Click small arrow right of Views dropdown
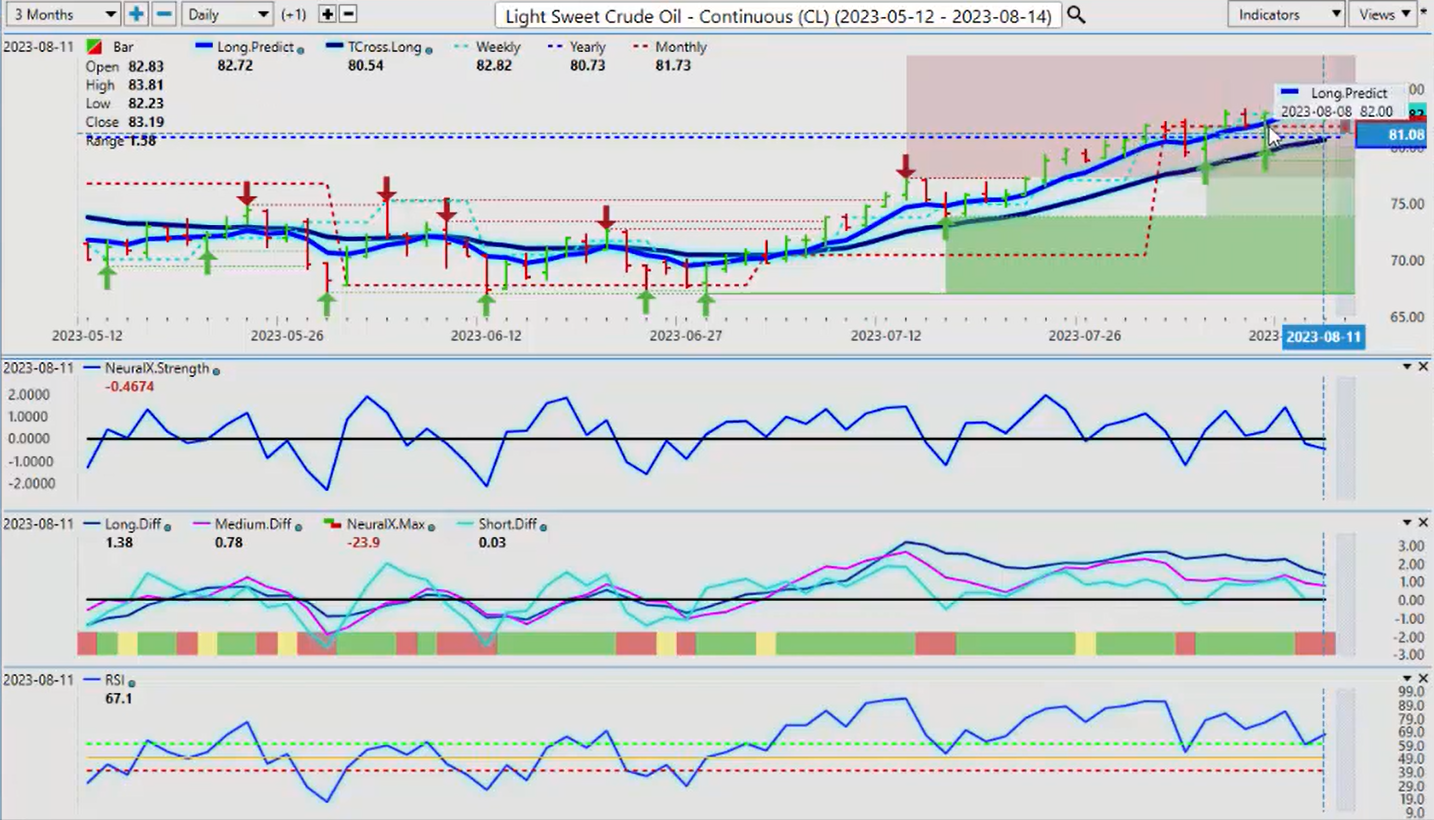 (1424, 10)
